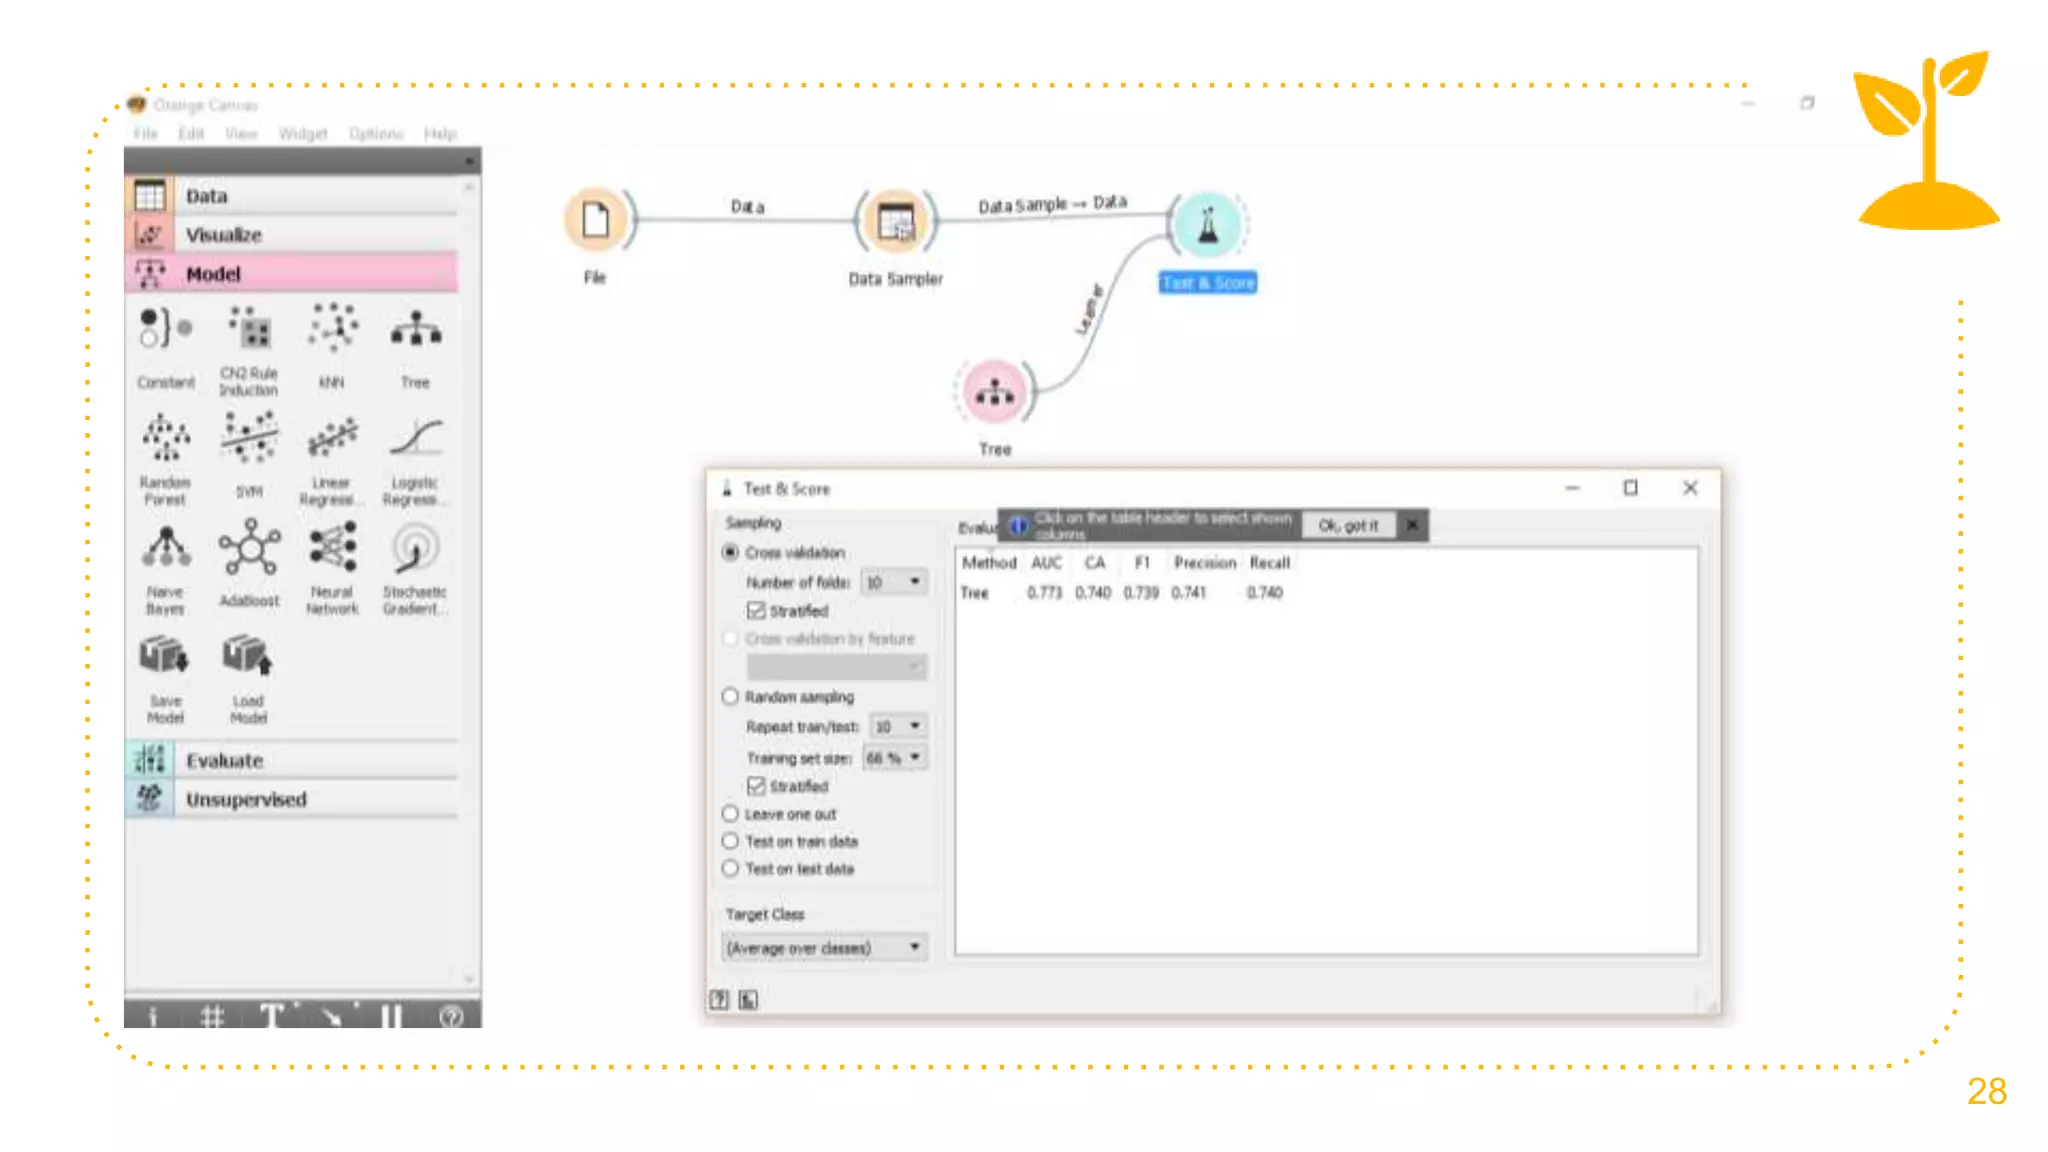
Task: Select the AdaBoost widget icon
Action: [x=249, y=549]
